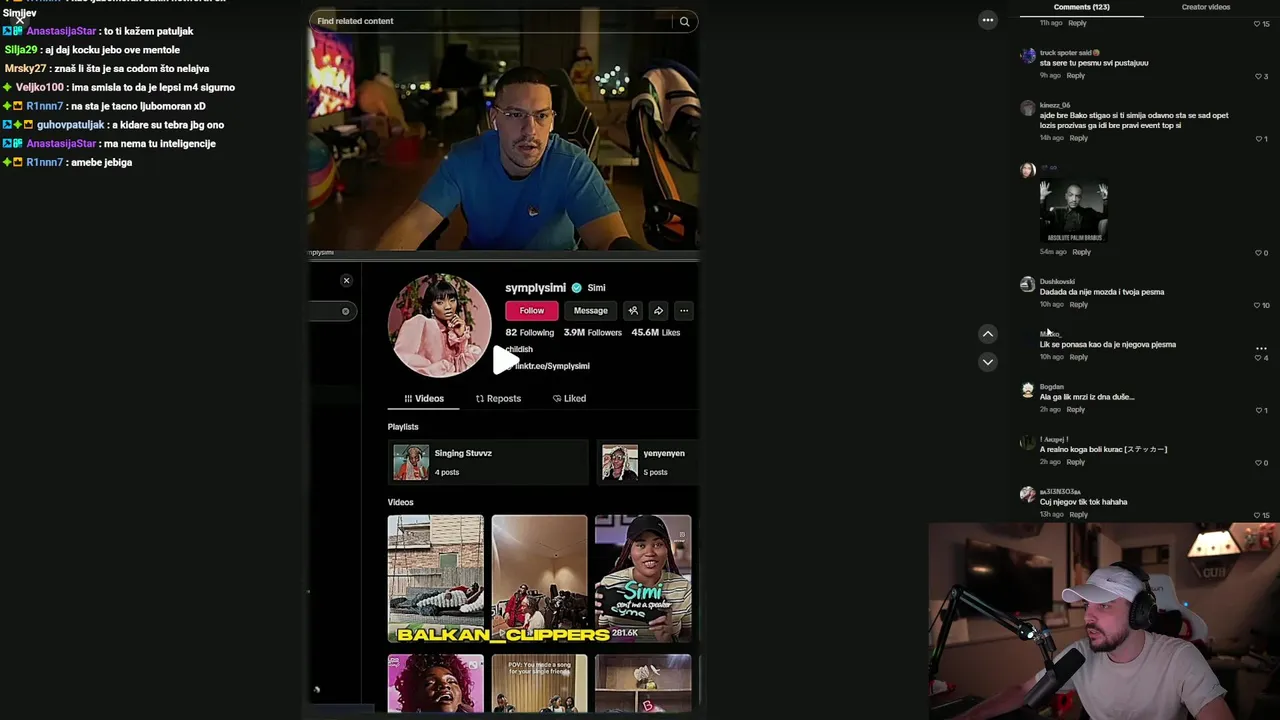Reply to the 'Cuj njegov tik tok hahaha' comment
The height and width of the screenshot is (720, 1280).
coord(1078,515)
